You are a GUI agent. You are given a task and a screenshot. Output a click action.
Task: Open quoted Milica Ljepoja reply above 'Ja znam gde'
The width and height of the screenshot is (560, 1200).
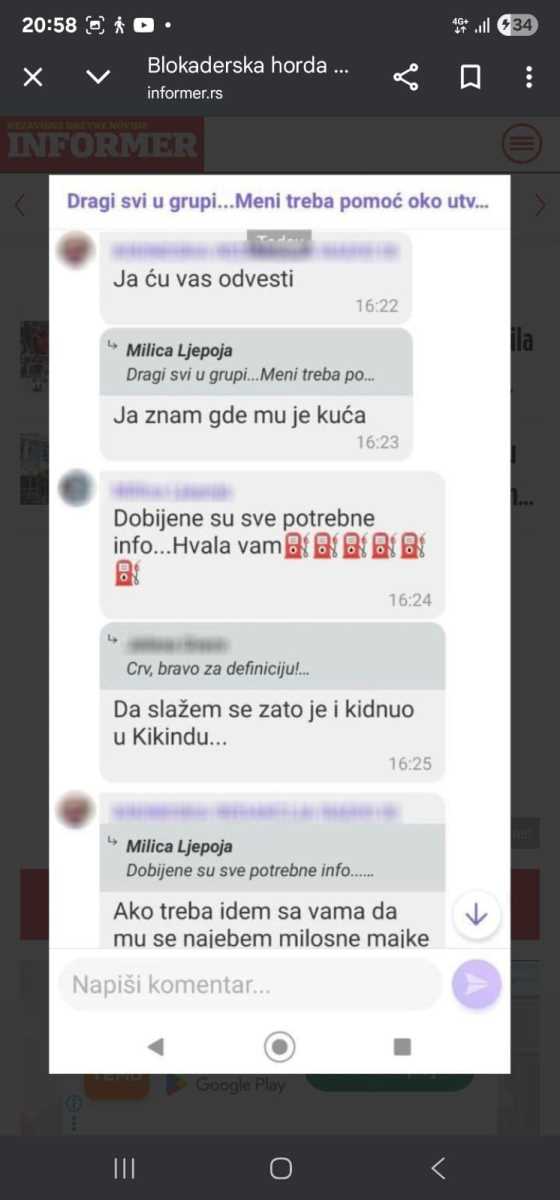pyautogui.click(x=256, y=361)
